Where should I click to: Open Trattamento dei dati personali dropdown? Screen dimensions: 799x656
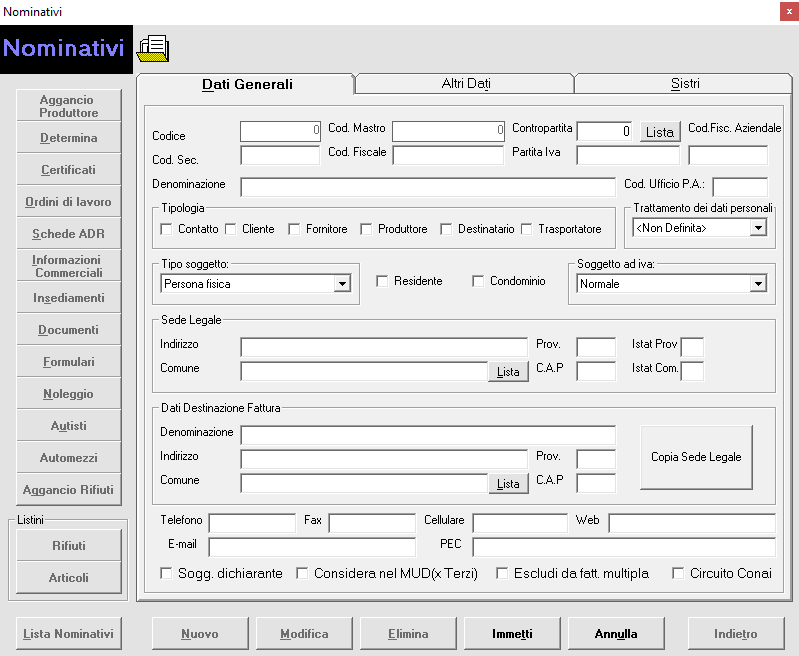tap(758, 228)
